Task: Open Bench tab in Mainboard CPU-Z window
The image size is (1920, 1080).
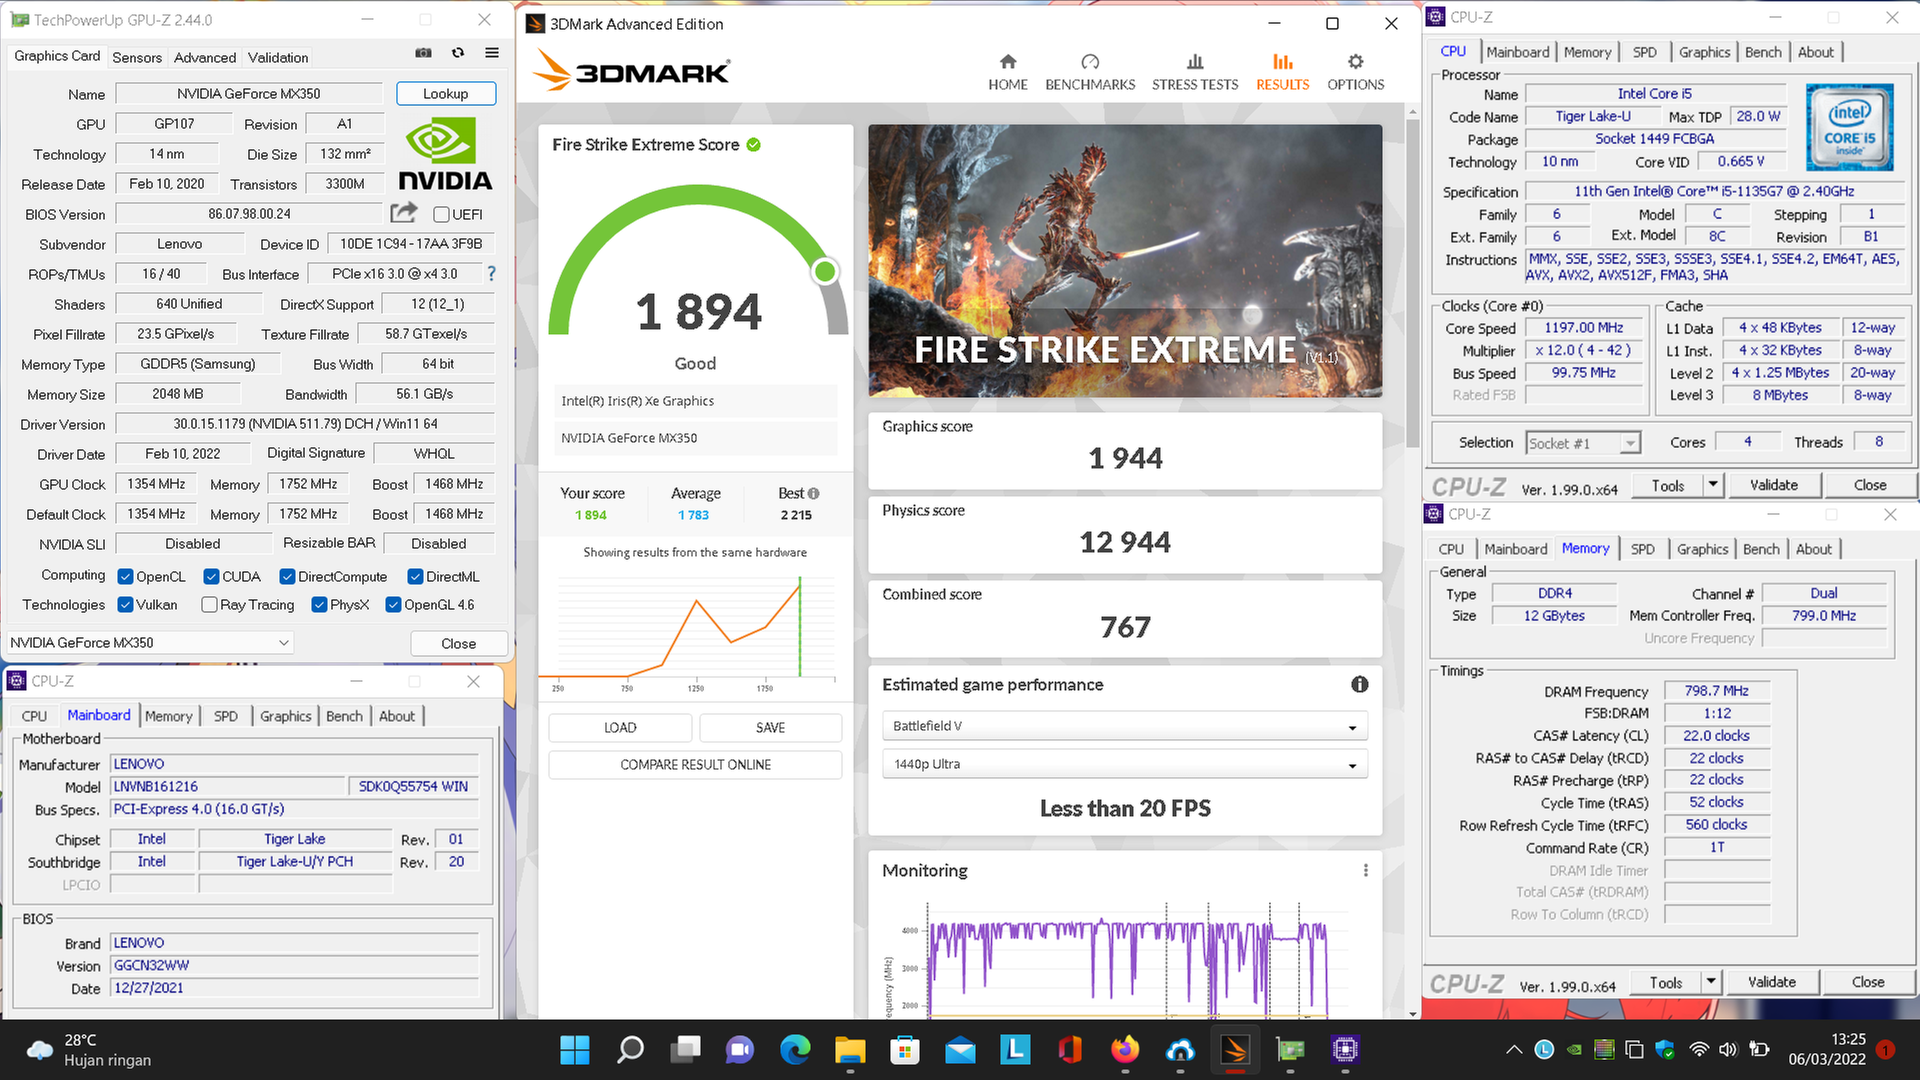Action: (344, 716)
